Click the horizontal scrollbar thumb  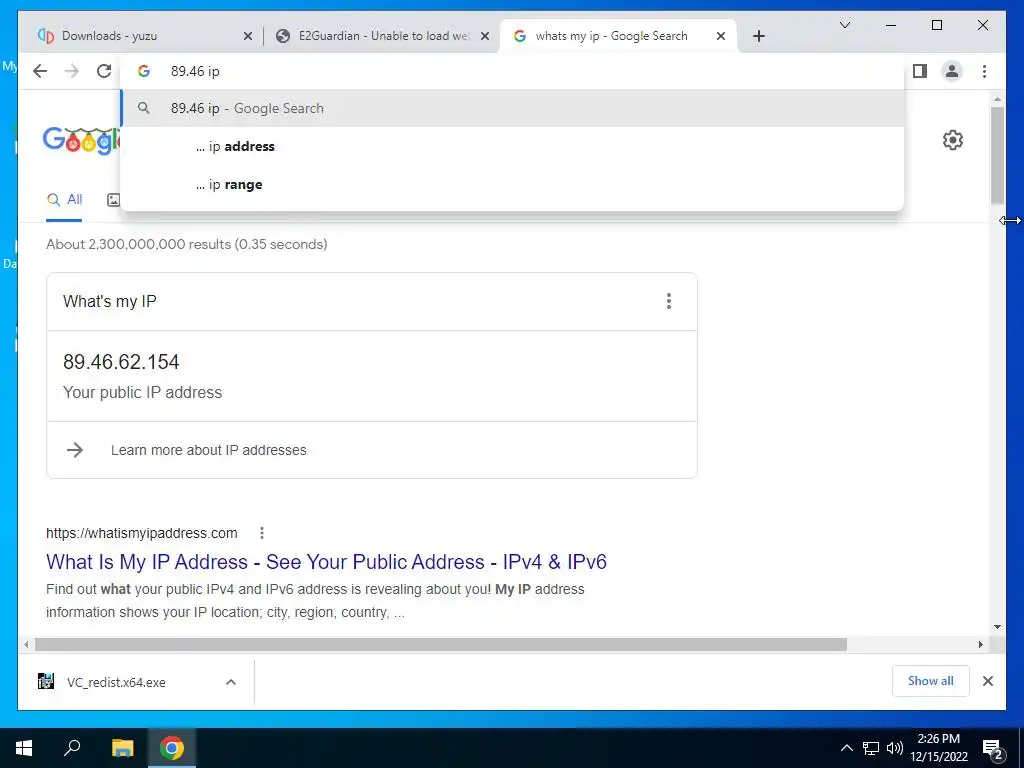(x=441, y=645)
